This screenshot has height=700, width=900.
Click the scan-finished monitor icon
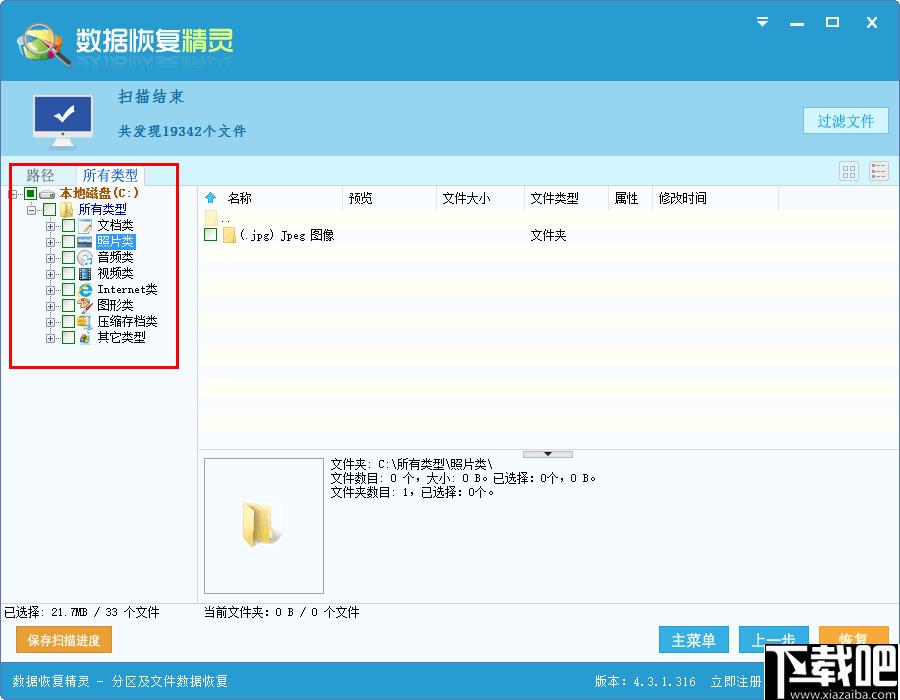tap(63, 120)
